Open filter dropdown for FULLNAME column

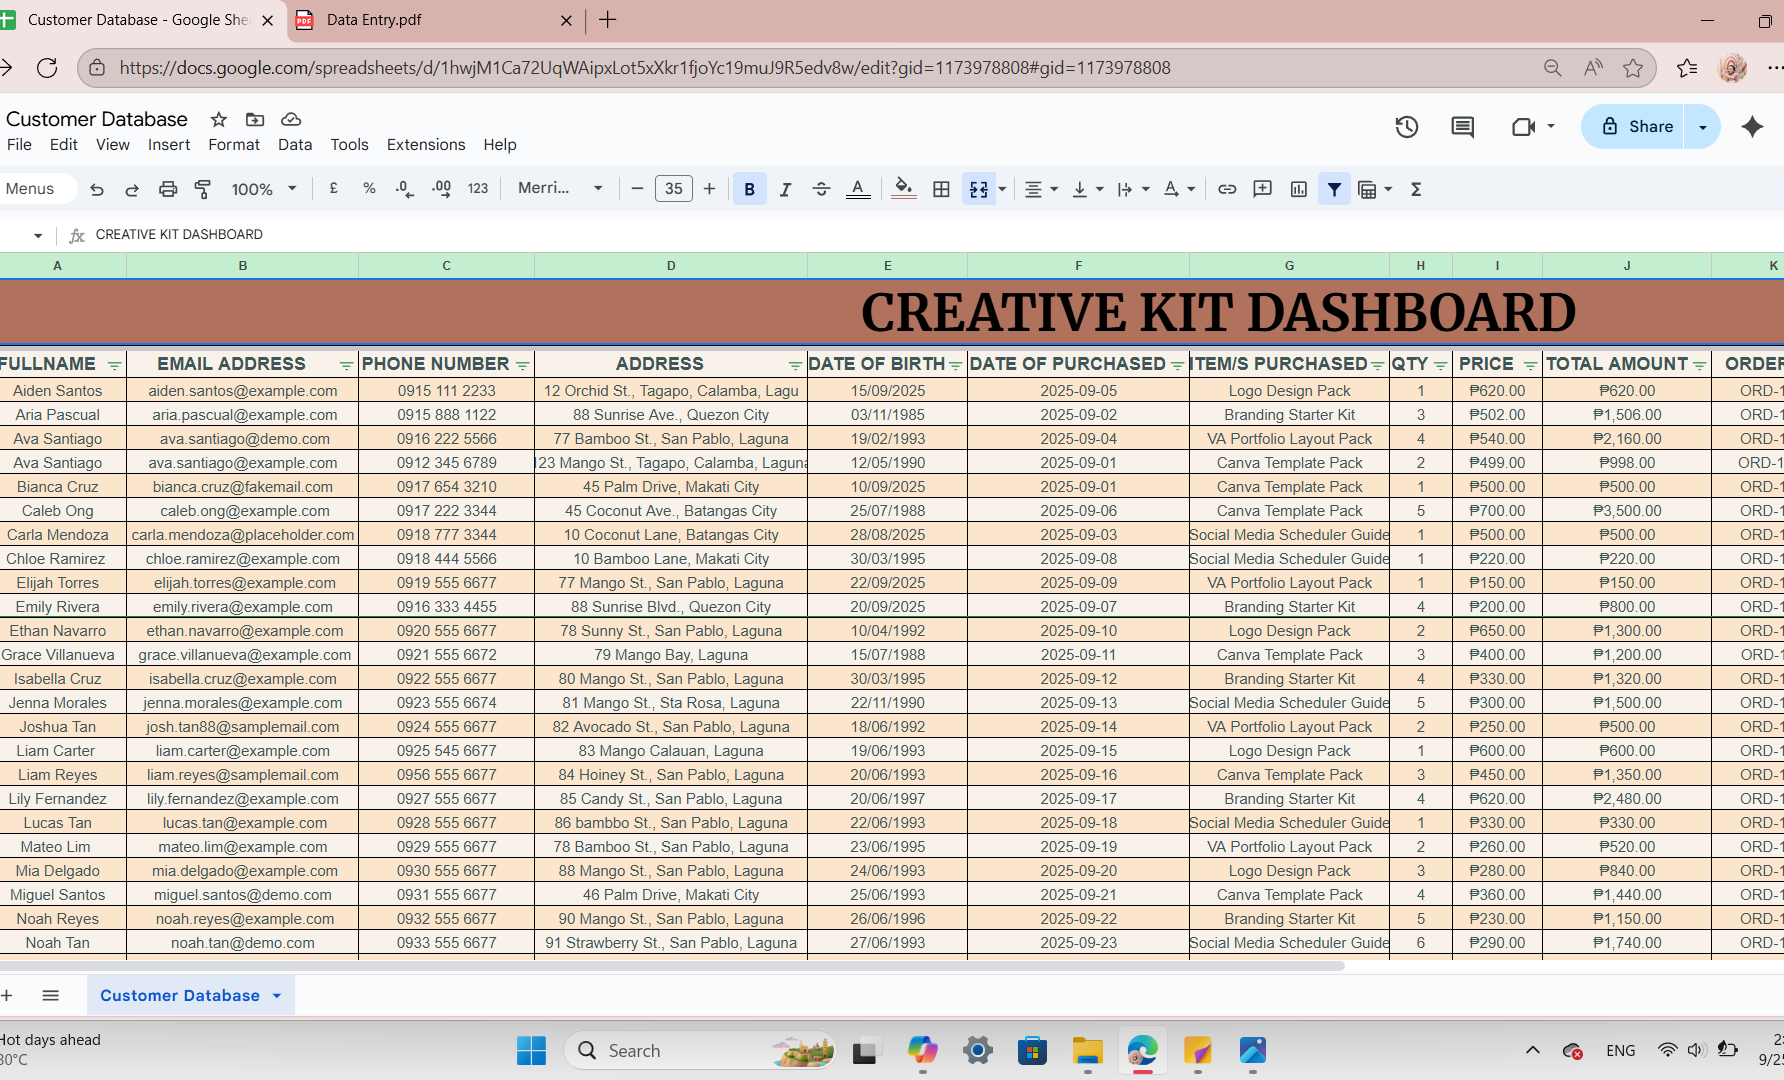(114, 365)
